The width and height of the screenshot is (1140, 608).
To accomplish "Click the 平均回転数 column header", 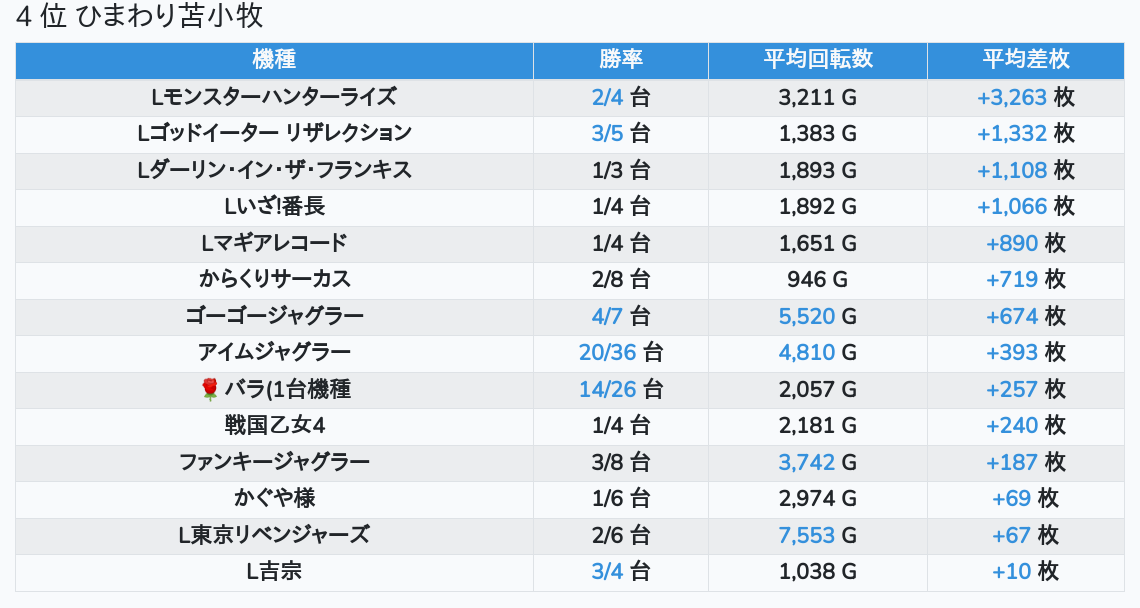I will point(818,60).
